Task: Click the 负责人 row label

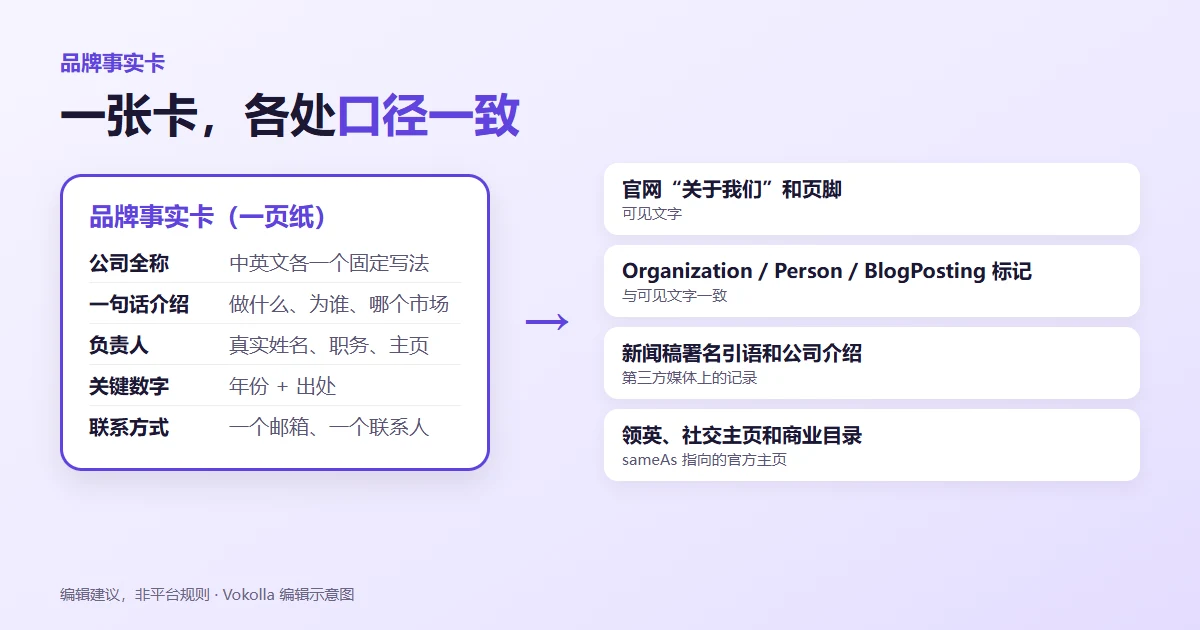Action: click(x=119, y=345)
